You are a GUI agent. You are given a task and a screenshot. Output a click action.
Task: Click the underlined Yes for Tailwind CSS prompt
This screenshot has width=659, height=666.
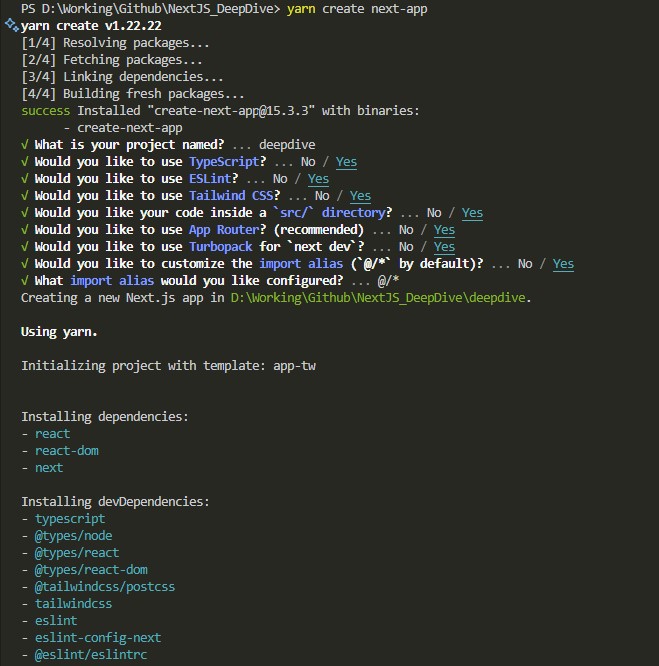click(360, 196)
